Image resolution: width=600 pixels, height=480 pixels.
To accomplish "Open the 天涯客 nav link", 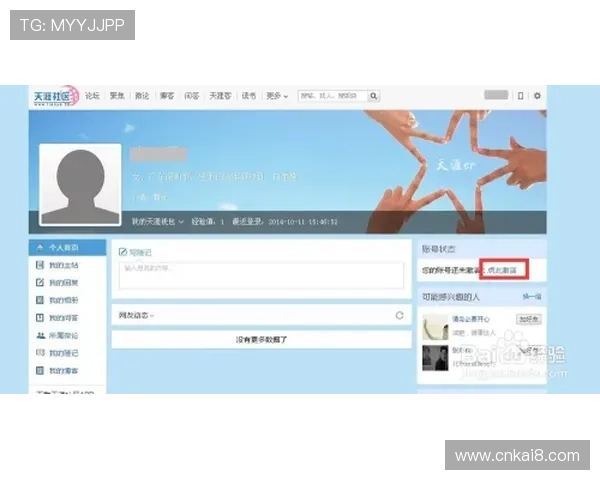I will [220, 96].
